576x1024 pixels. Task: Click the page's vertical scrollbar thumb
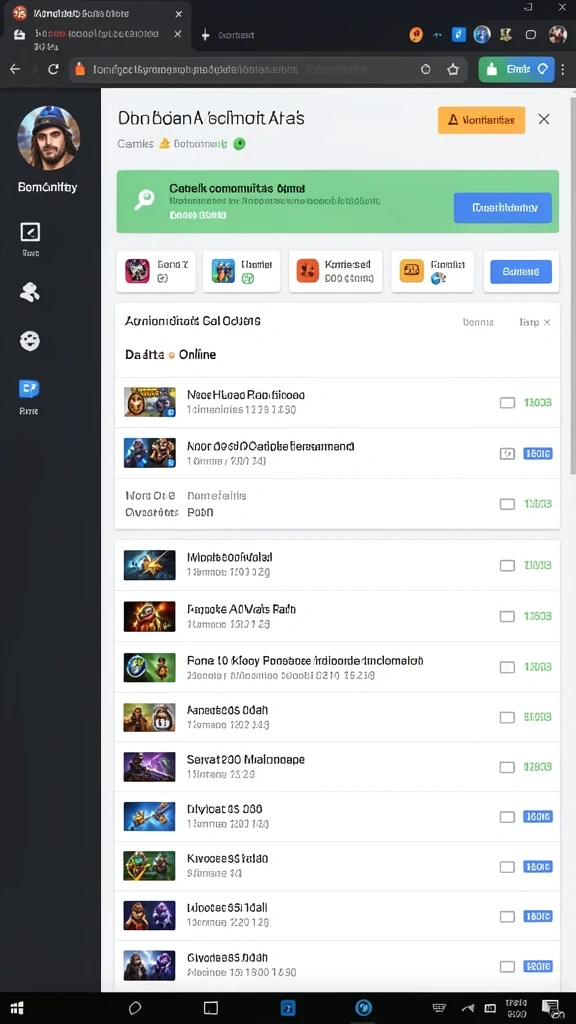573,284
